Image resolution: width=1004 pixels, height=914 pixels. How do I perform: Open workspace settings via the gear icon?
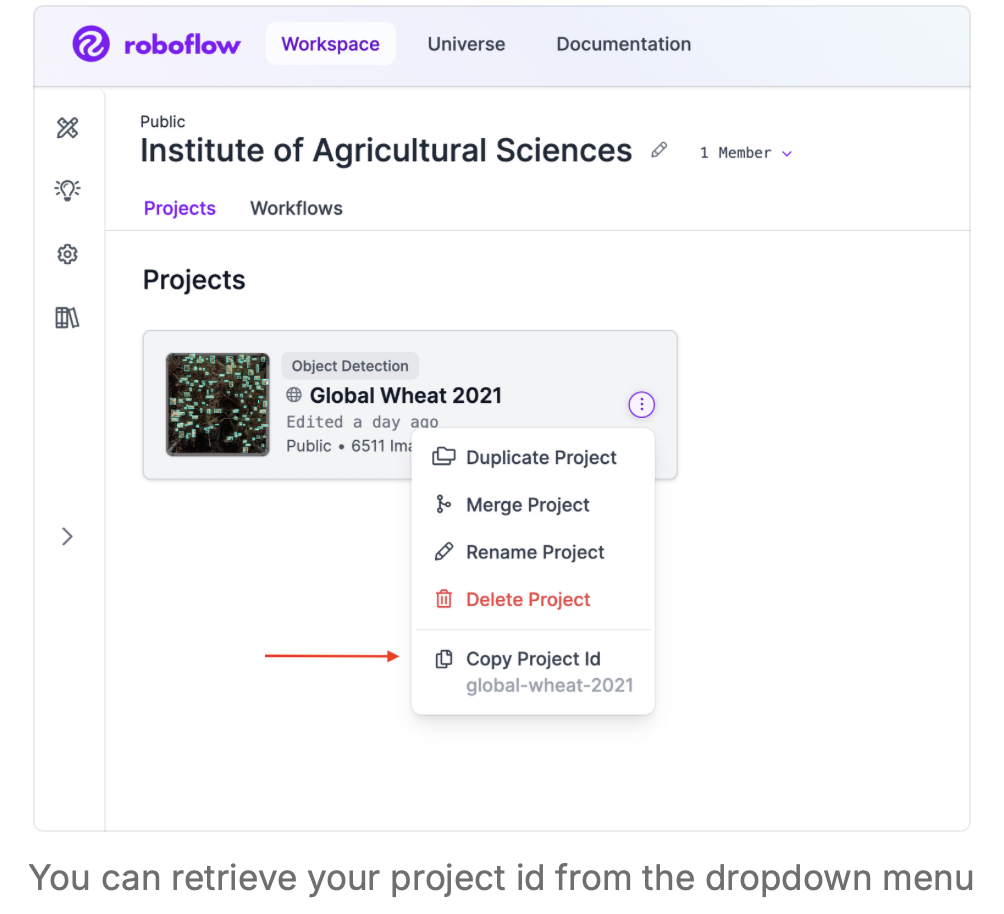pyautogui.click(x=67, y=254)
